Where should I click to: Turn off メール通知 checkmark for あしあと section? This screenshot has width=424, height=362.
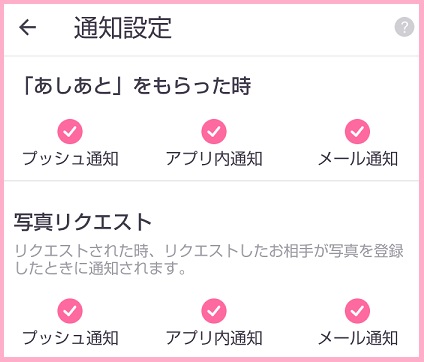coord(357,131)
